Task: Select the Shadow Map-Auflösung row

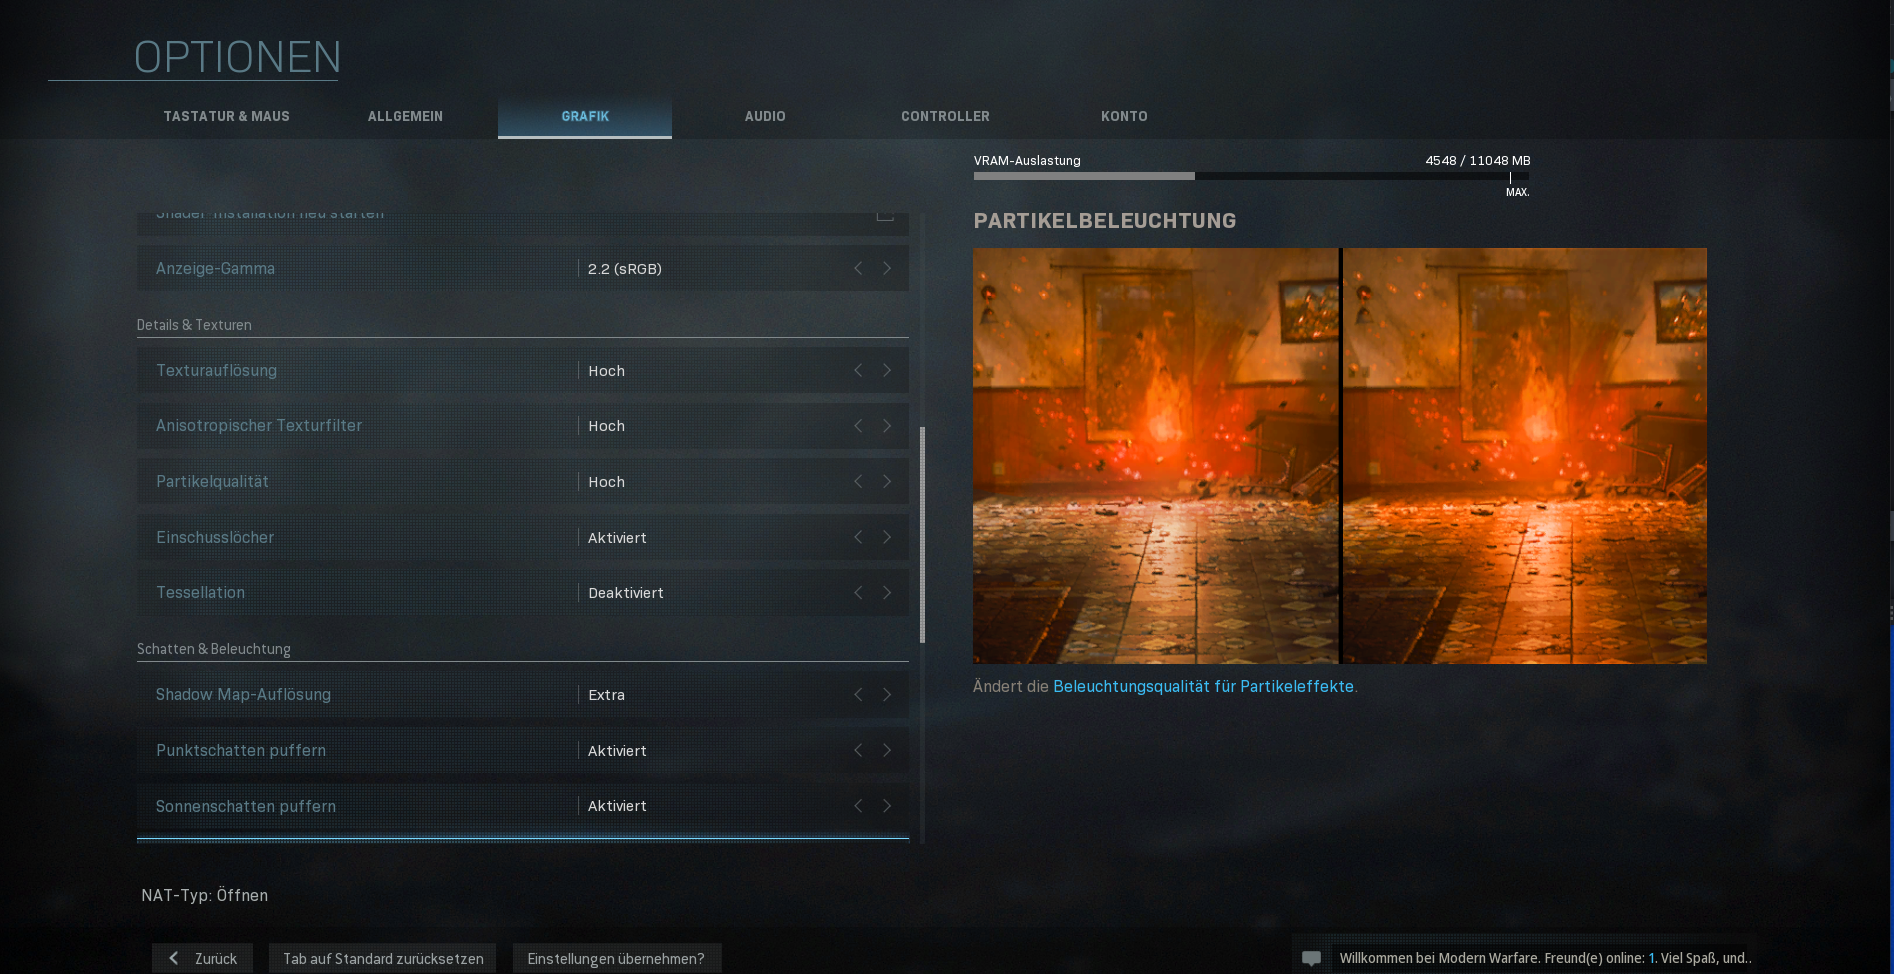Action: pyautogui.click(x=523, y=694)
